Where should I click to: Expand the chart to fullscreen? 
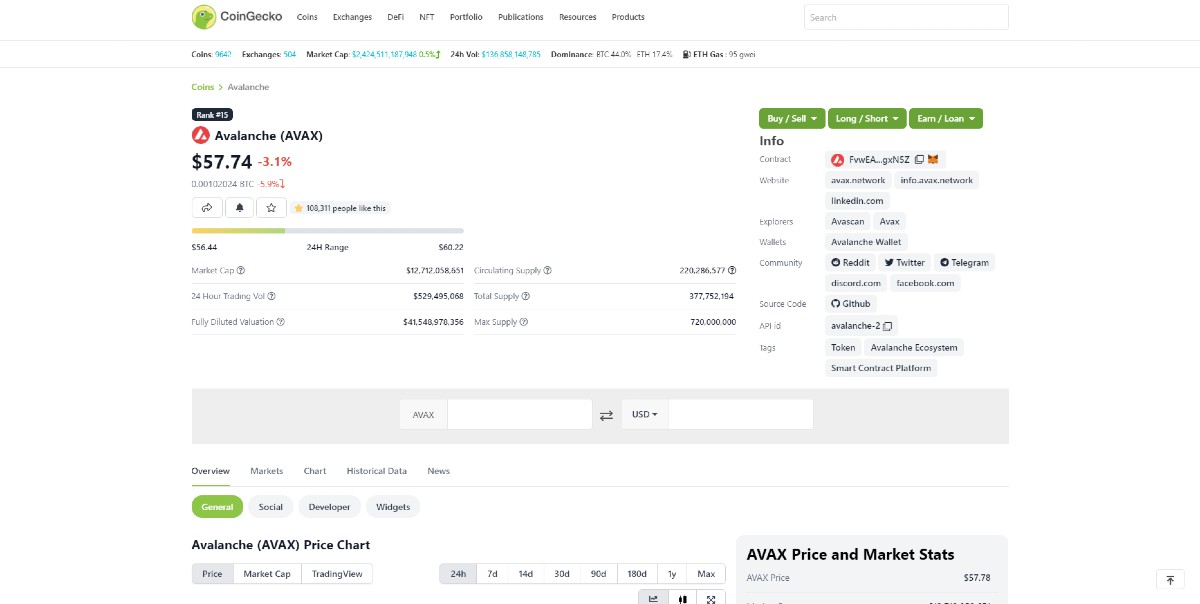click(x=711, y=599)
